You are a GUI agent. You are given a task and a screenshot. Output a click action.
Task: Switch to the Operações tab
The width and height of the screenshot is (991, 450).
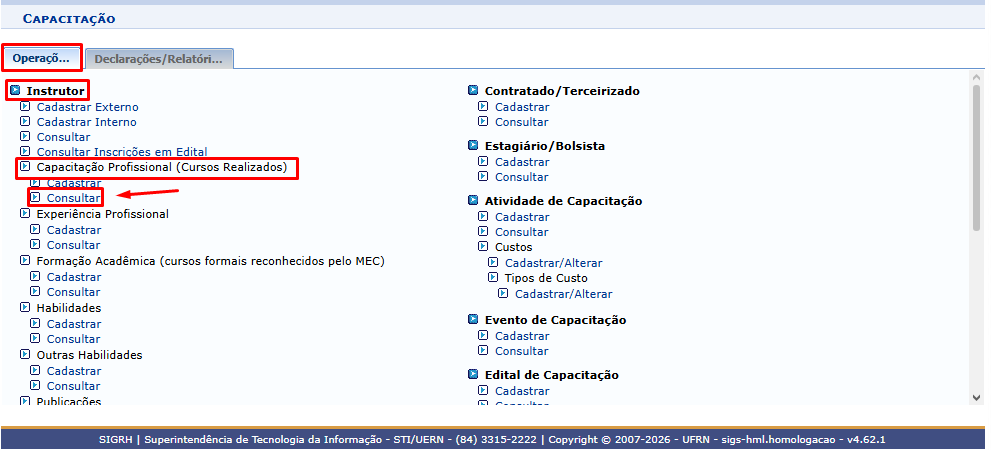pos(41,58)
